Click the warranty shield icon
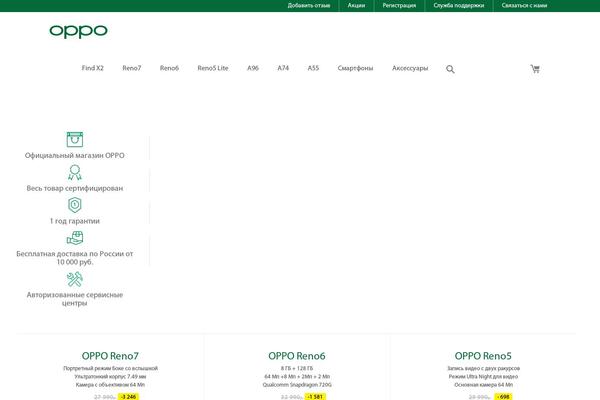Screen dimensions: 600x400 [75, 205]
